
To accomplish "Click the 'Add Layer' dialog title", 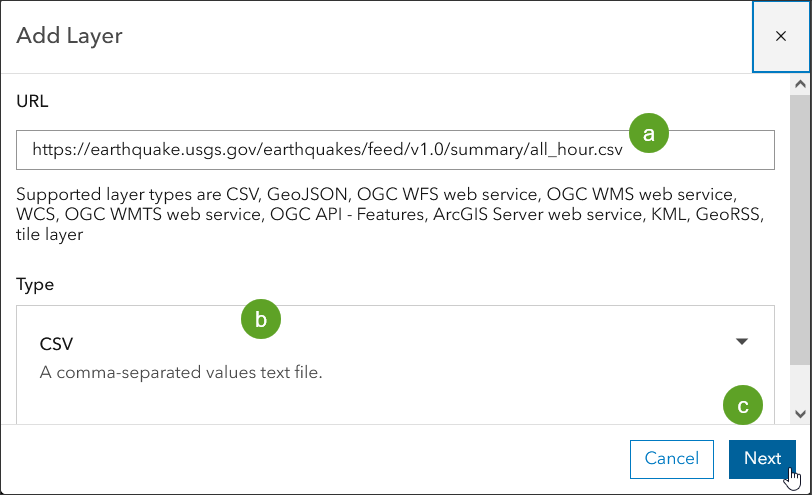I will [x=69, y=37].
